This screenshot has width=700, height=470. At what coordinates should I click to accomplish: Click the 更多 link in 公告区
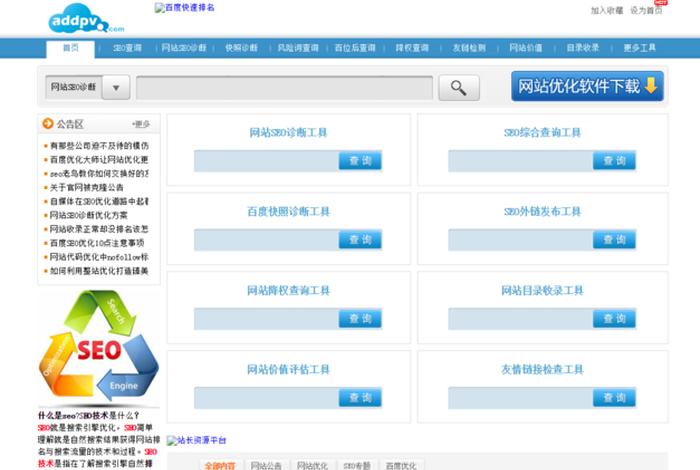[x=141, y=124]
